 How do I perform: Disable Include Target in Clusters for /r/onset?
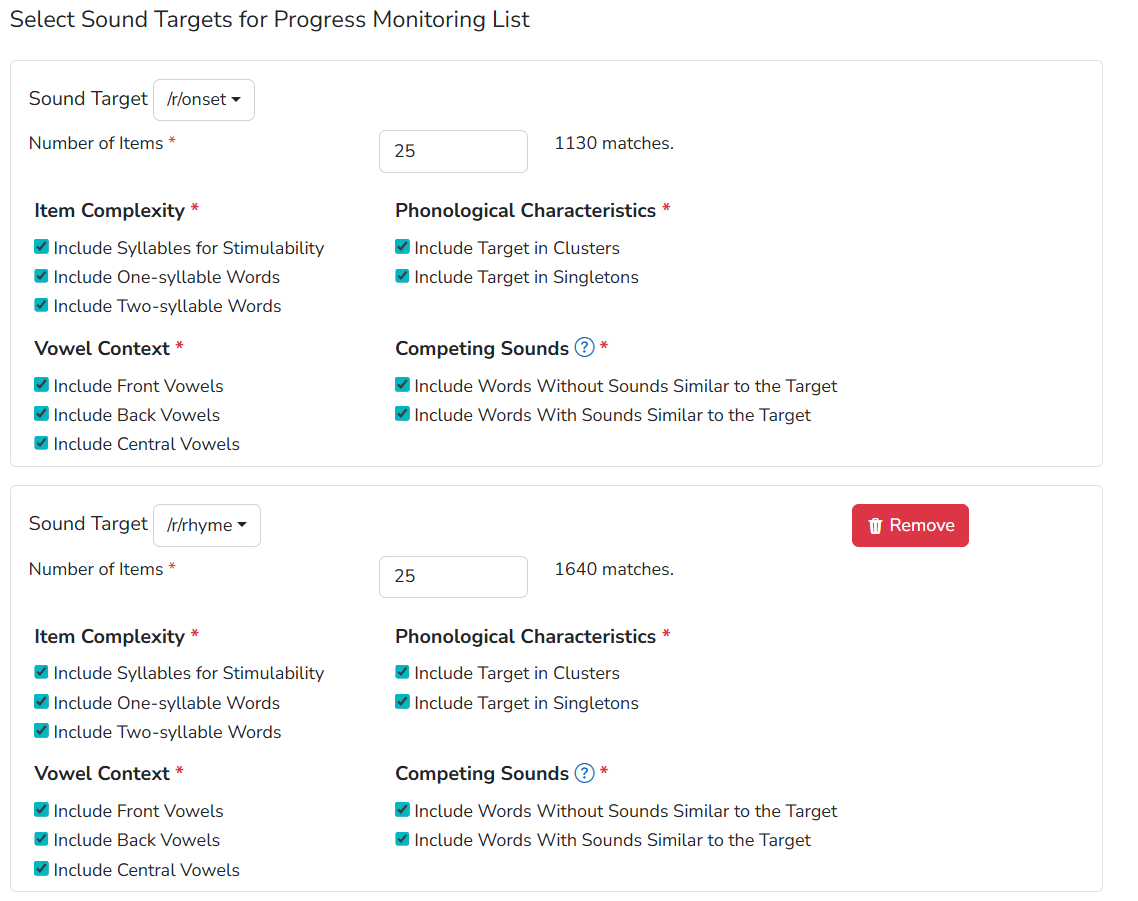coord(402,246)
